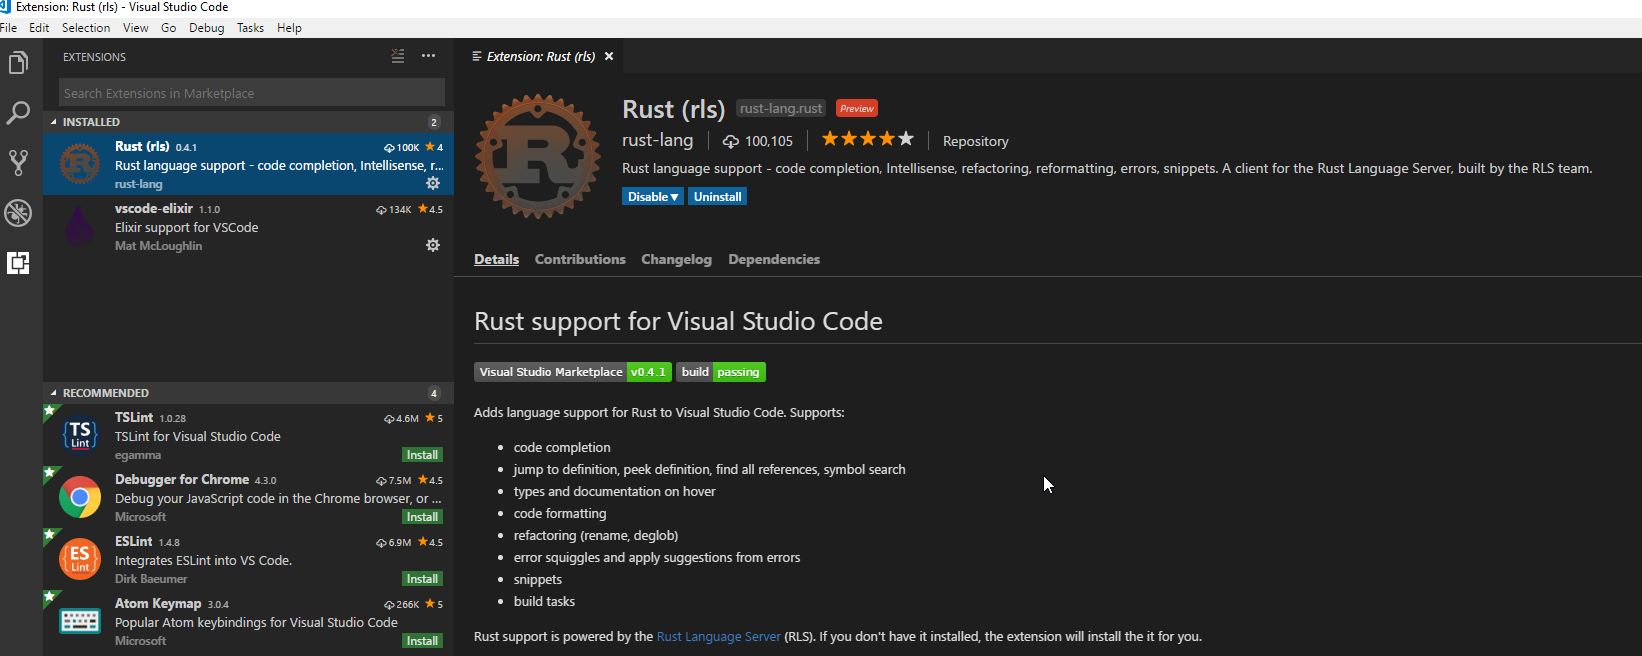Clear extensions search results icon
Screen dimensions: 1642x656
click(398, 56)
